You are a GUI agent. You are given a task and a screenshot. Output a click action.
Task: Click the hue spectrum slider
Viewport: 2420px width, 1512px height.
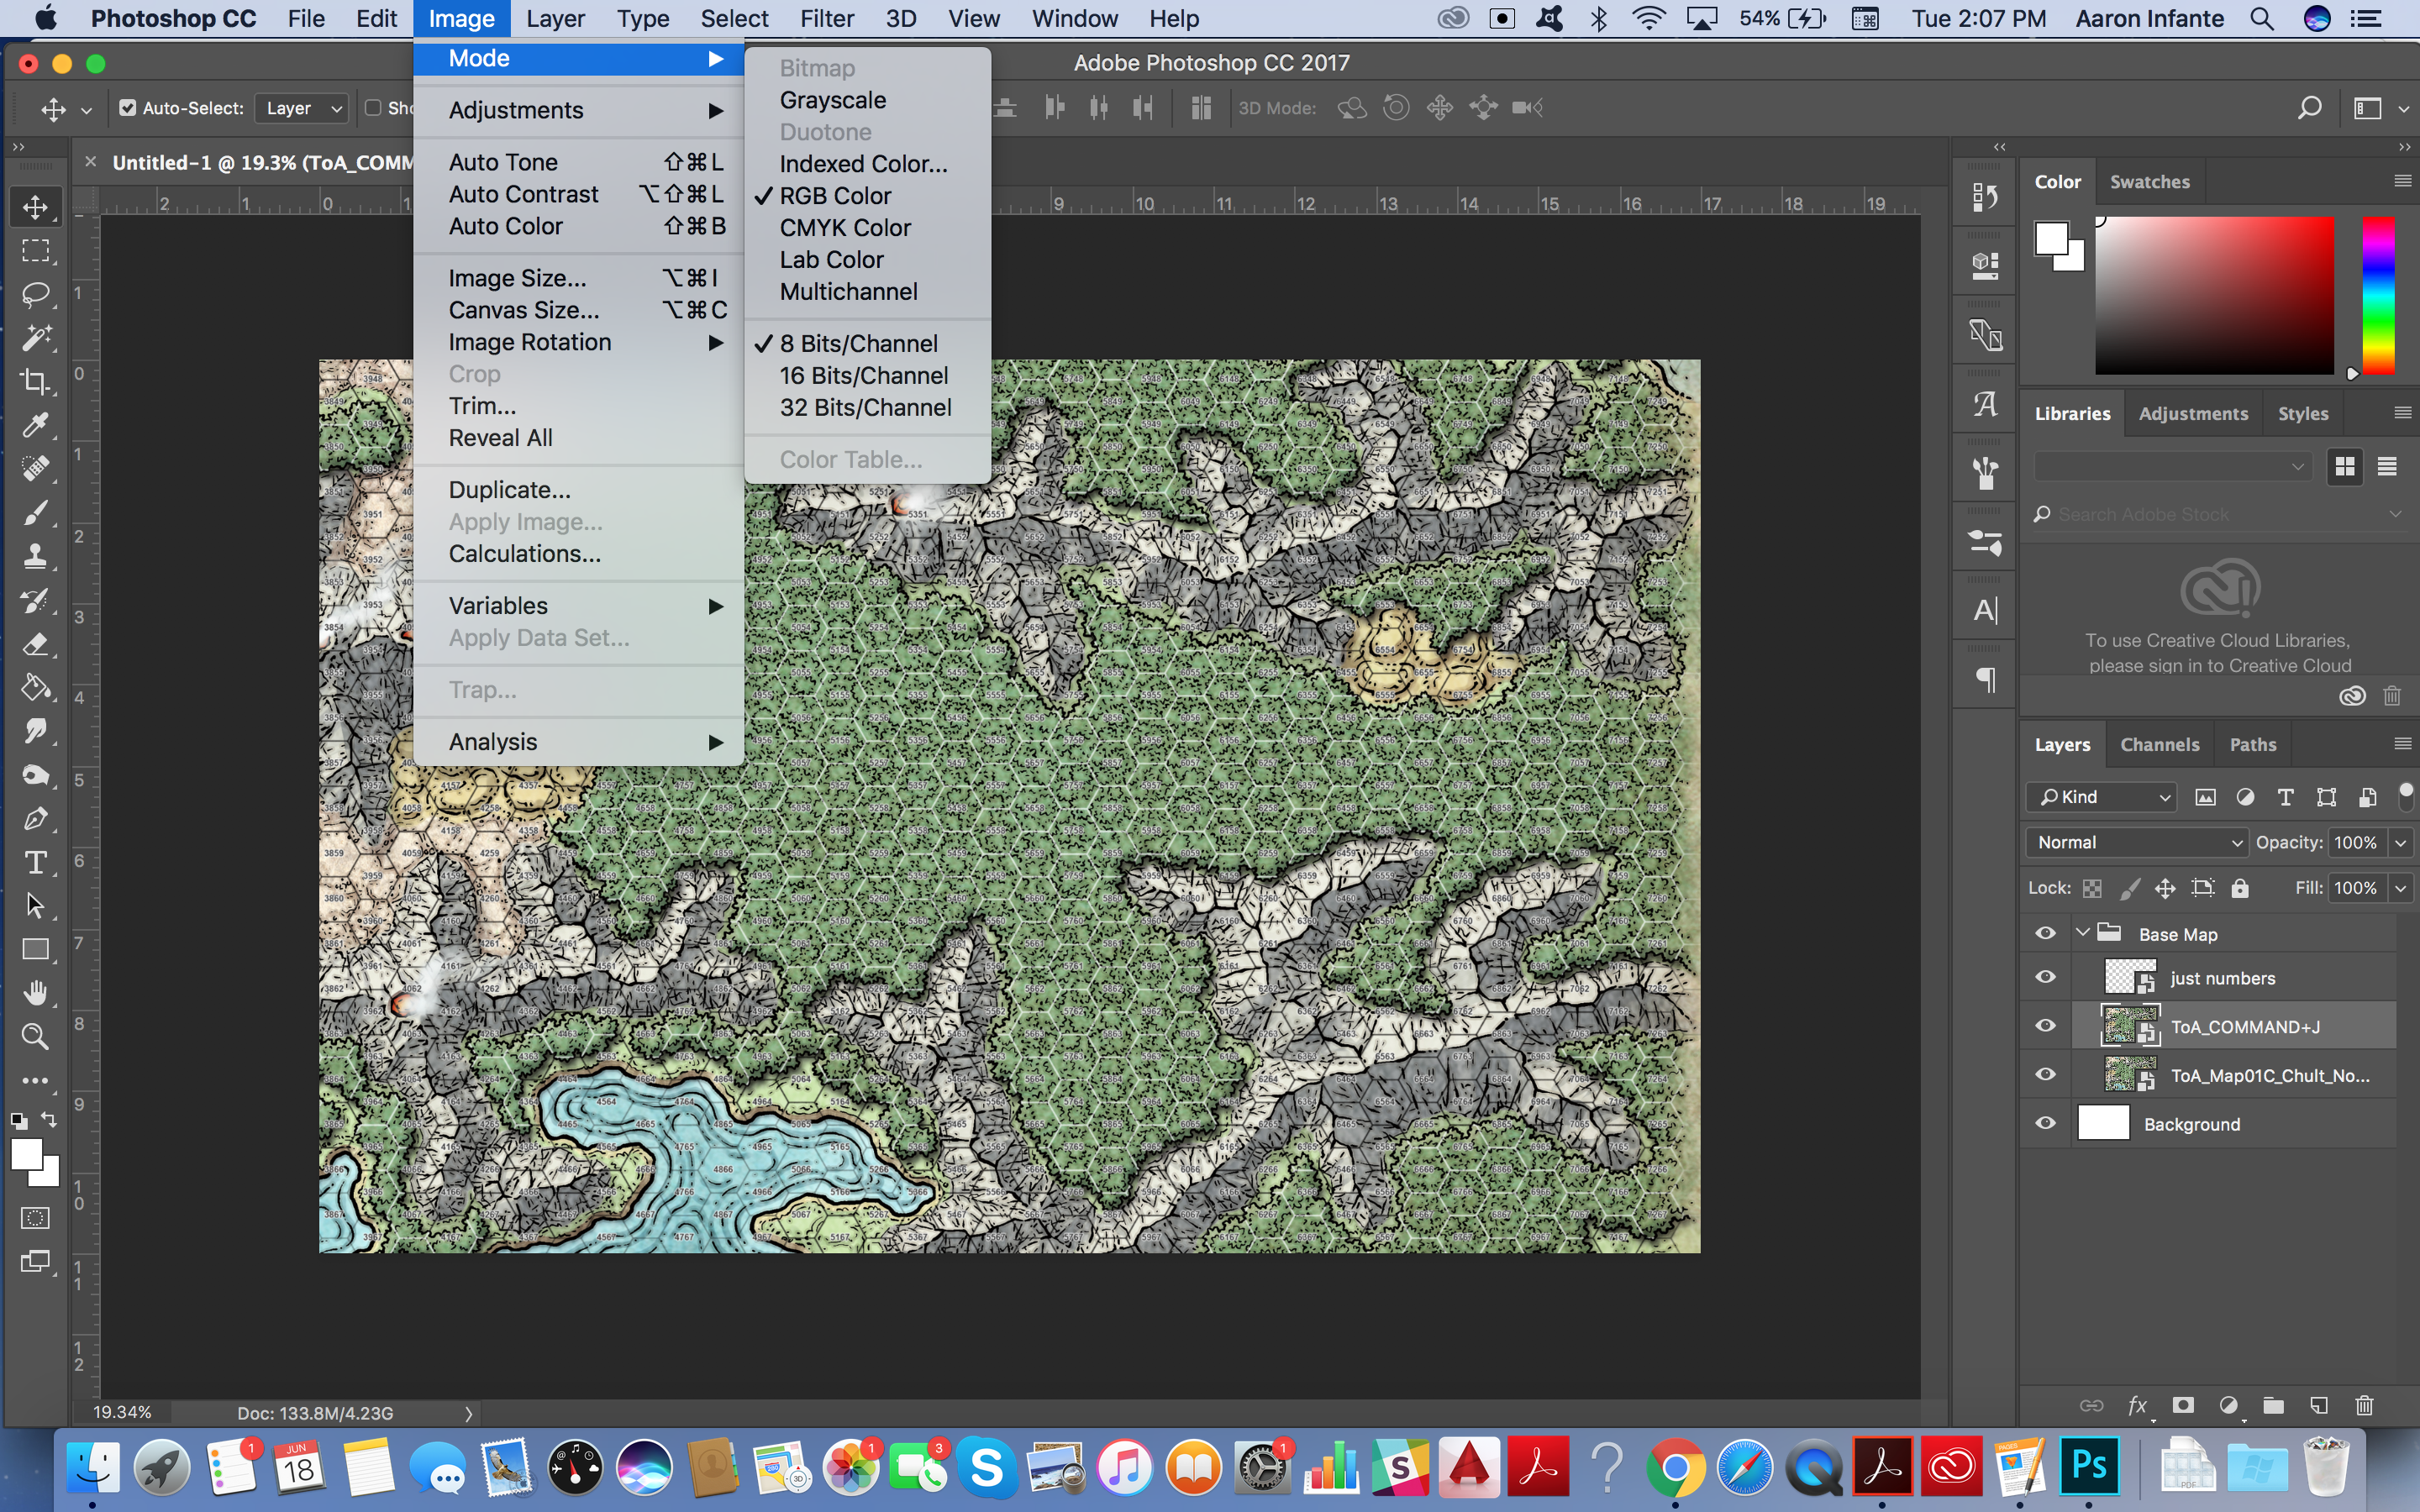pyautogui.click(x=2378, y=295)
